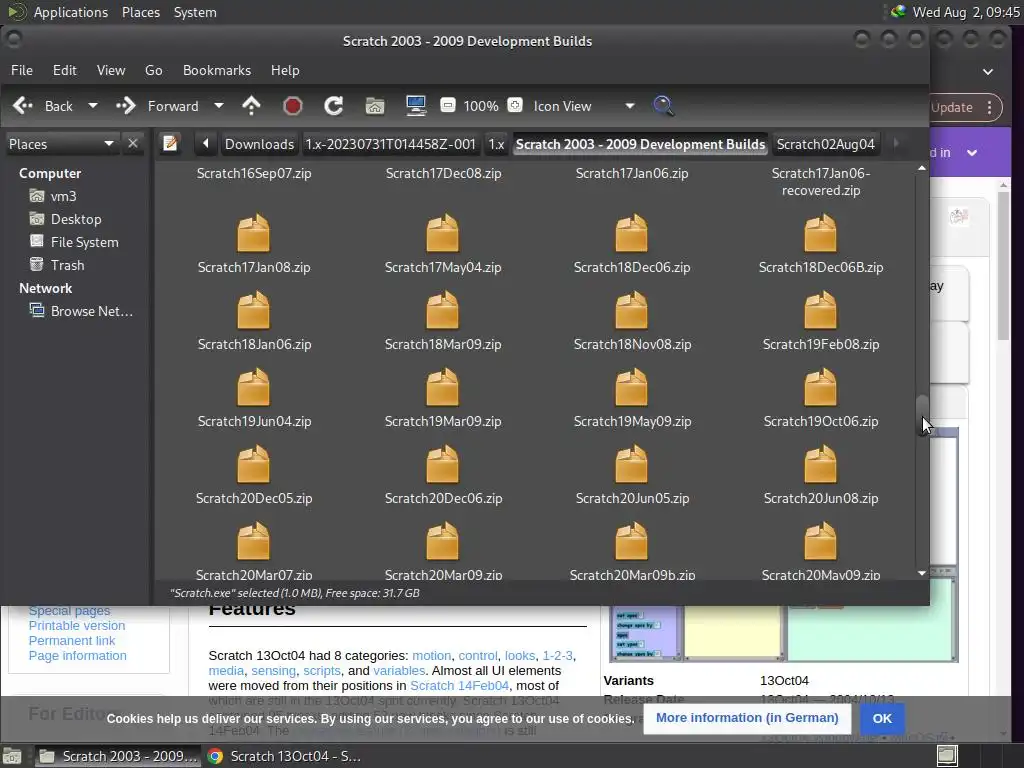Close the Places side pane

133,143
